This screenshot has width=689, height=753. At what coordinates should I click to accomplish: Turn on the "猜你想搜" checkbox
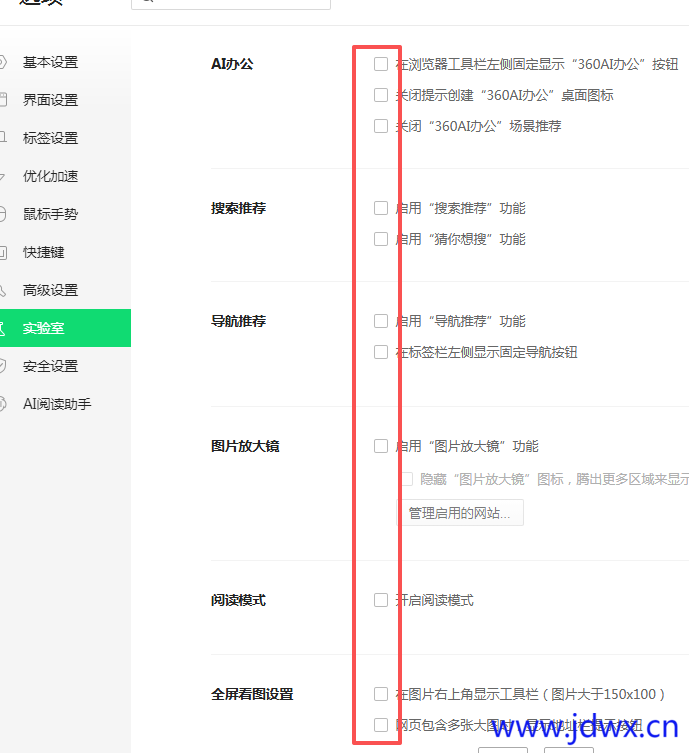pyautogui.click(x=381, y=239)
